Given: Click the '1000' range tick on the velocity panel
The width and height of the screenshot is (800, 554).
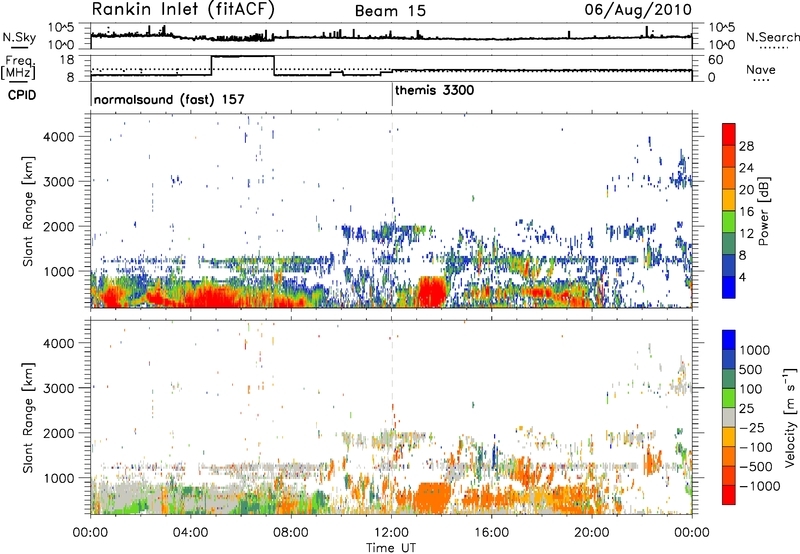Looking at the screenshot, I should pyautogui.click(x=59, y=478).
